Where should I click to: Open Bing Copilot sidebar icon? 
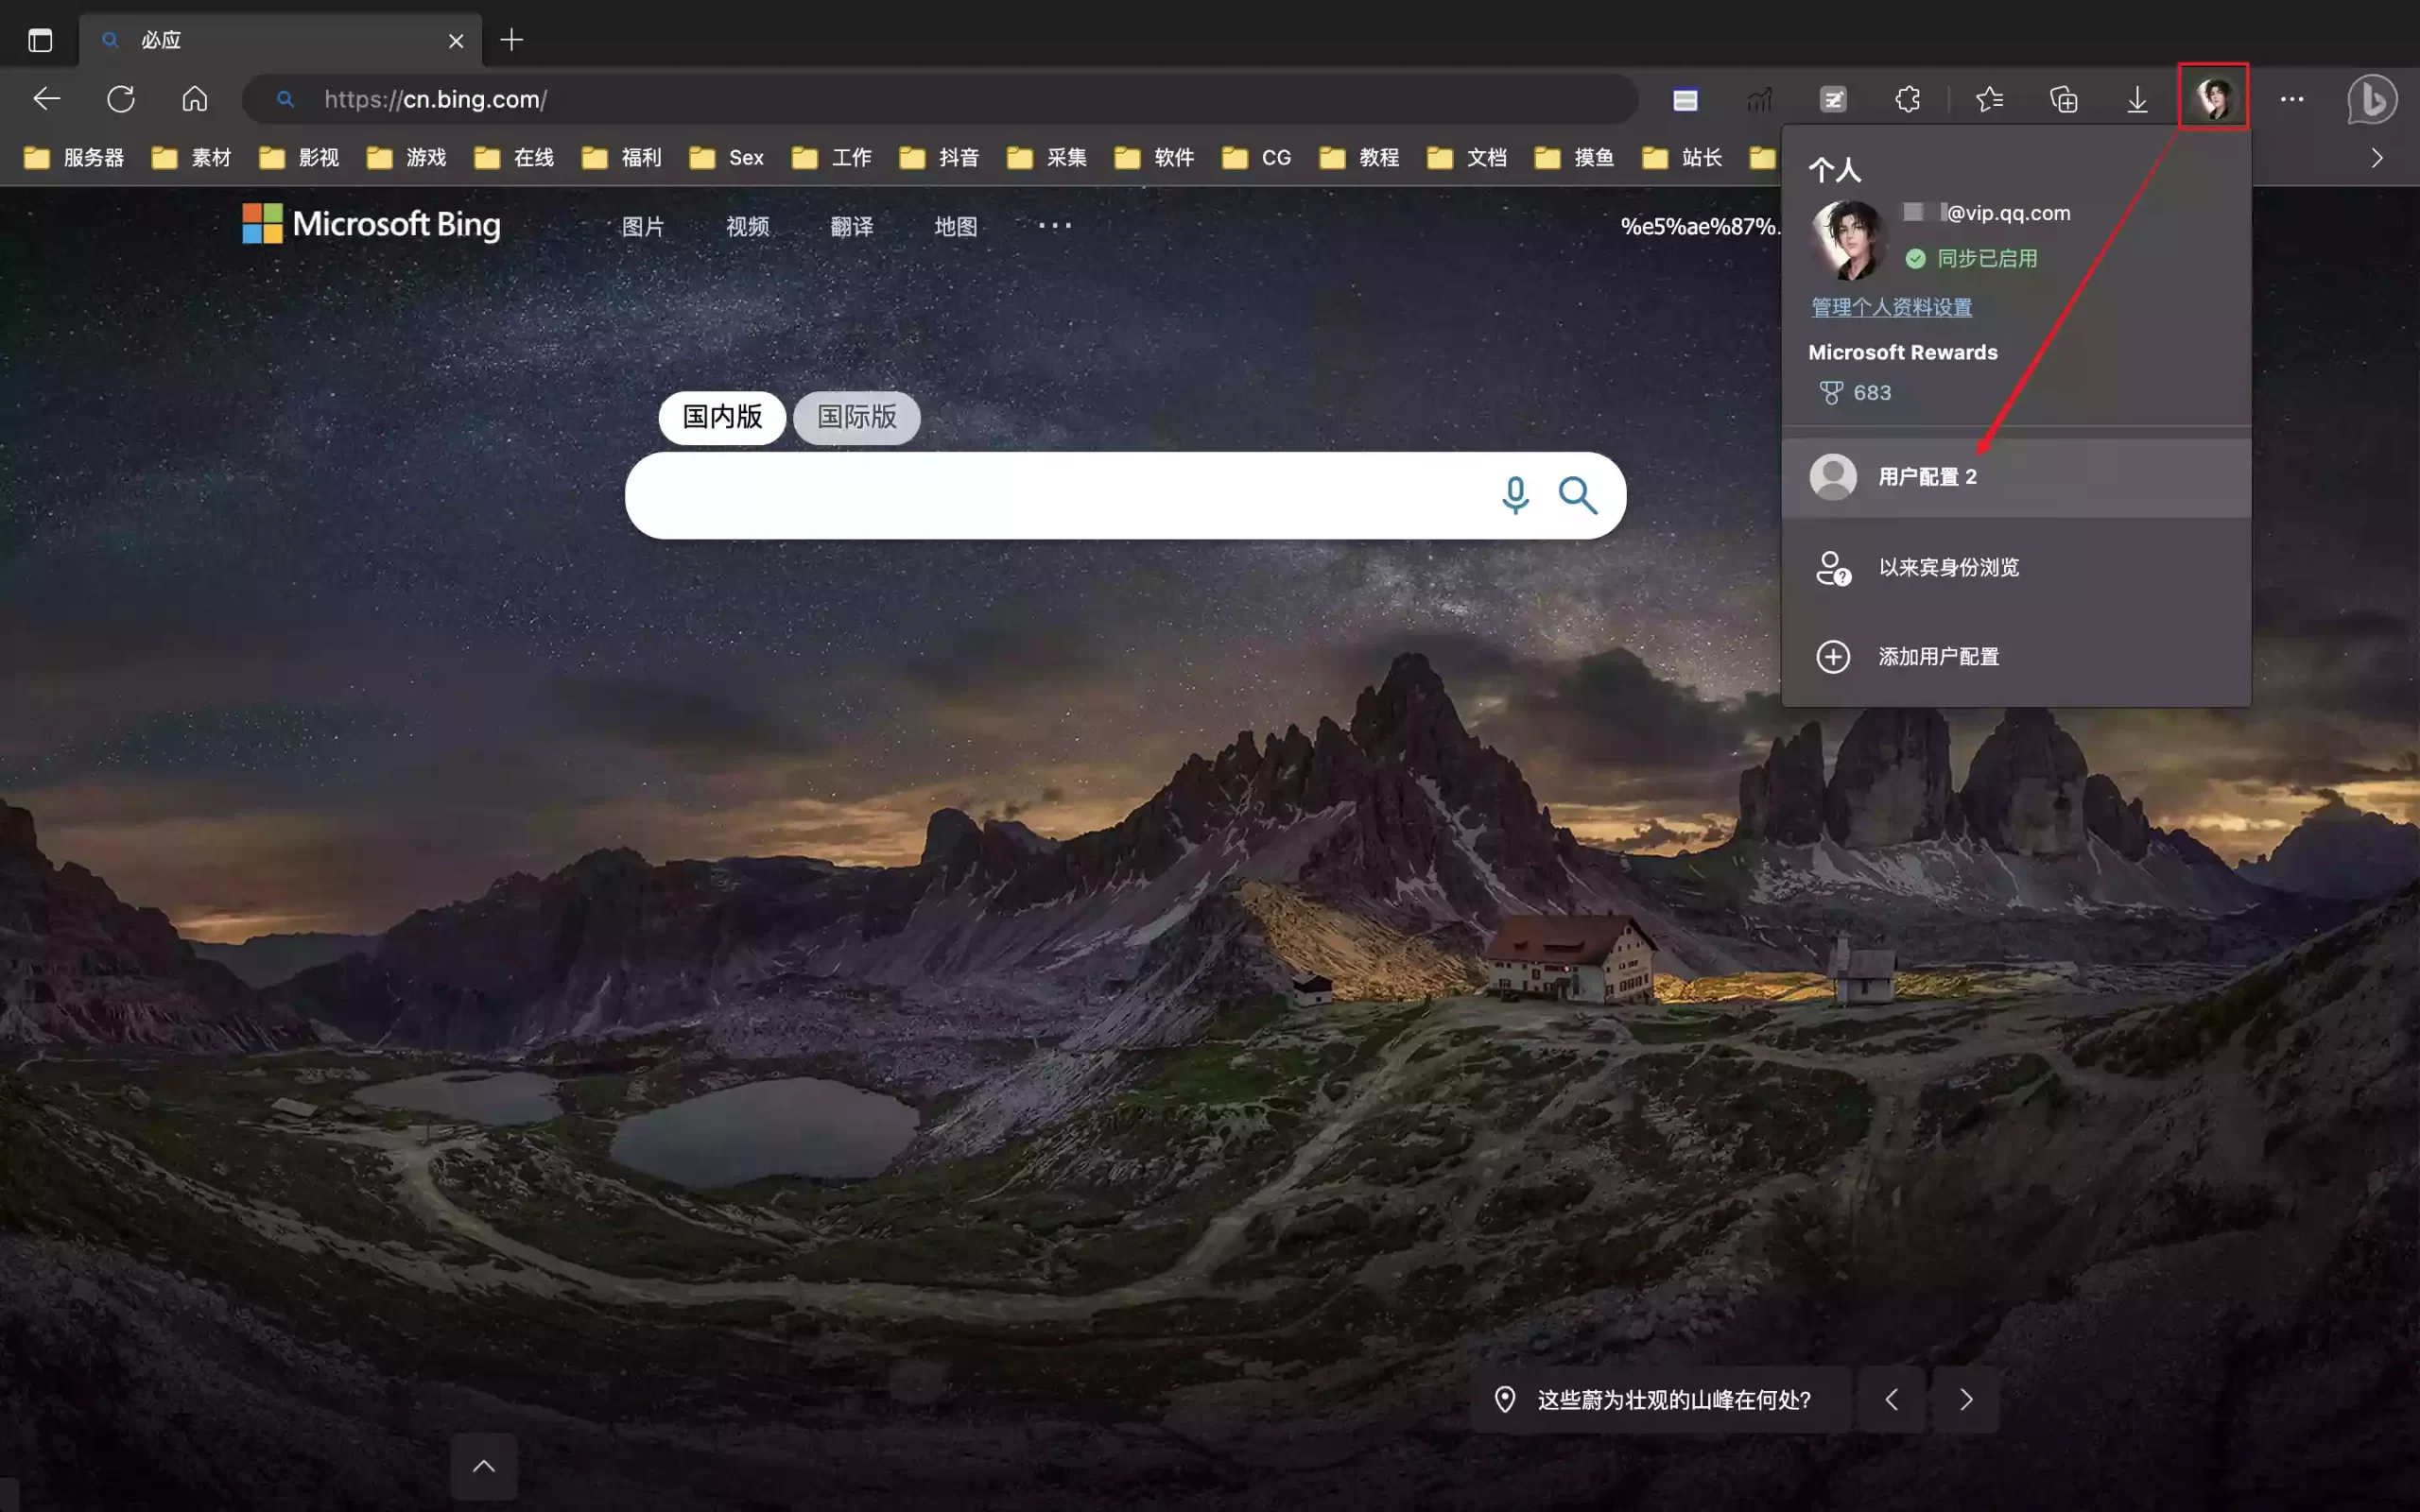pyautogui.click(x=2373, y=99)
